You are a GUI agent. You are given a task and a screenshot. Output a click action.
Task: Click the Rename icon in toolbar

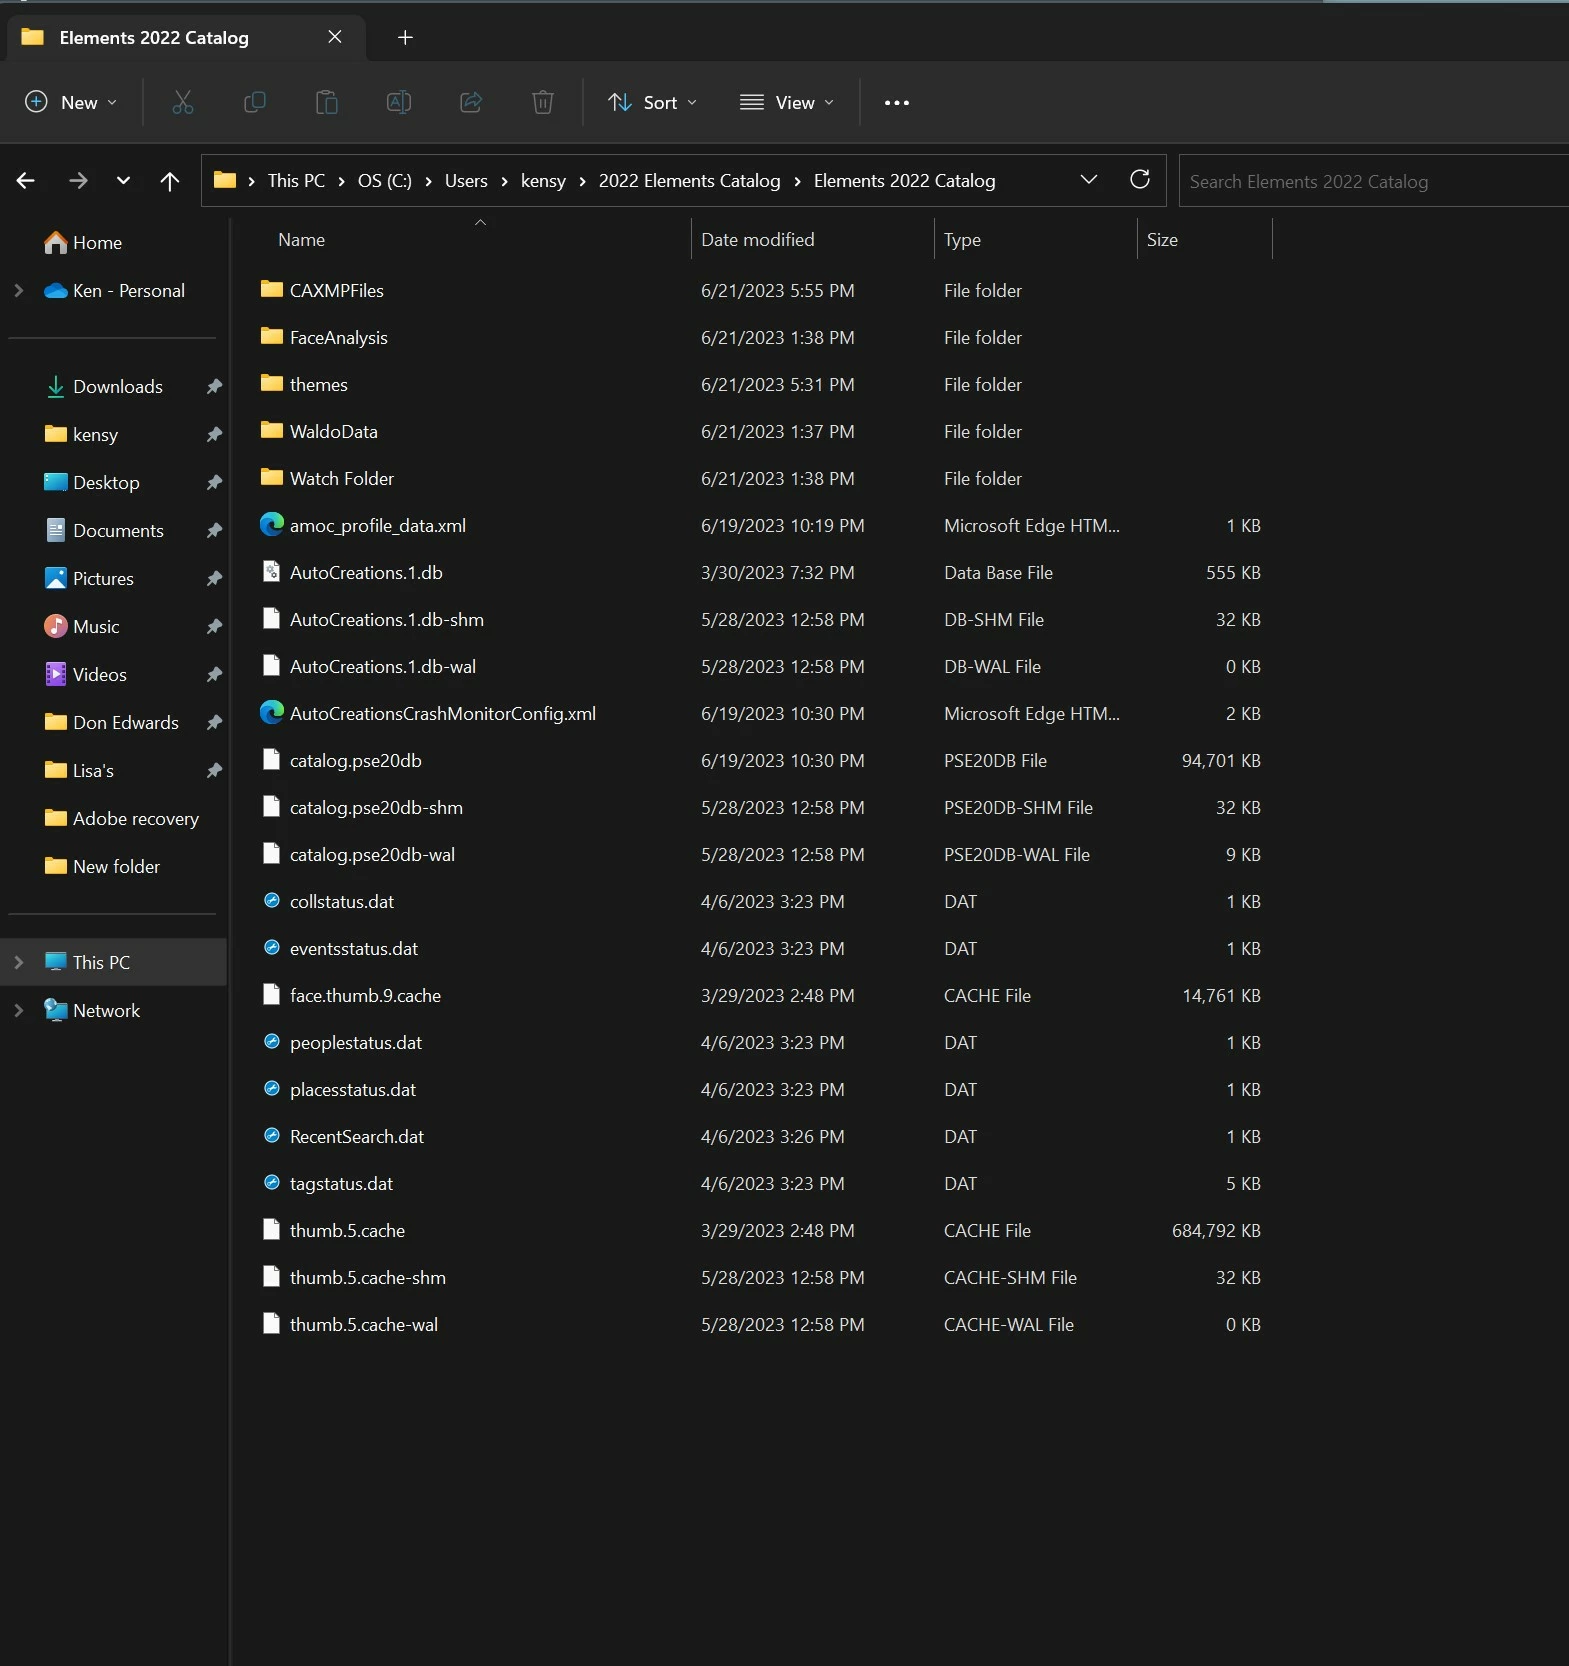[x=399, y=102]
